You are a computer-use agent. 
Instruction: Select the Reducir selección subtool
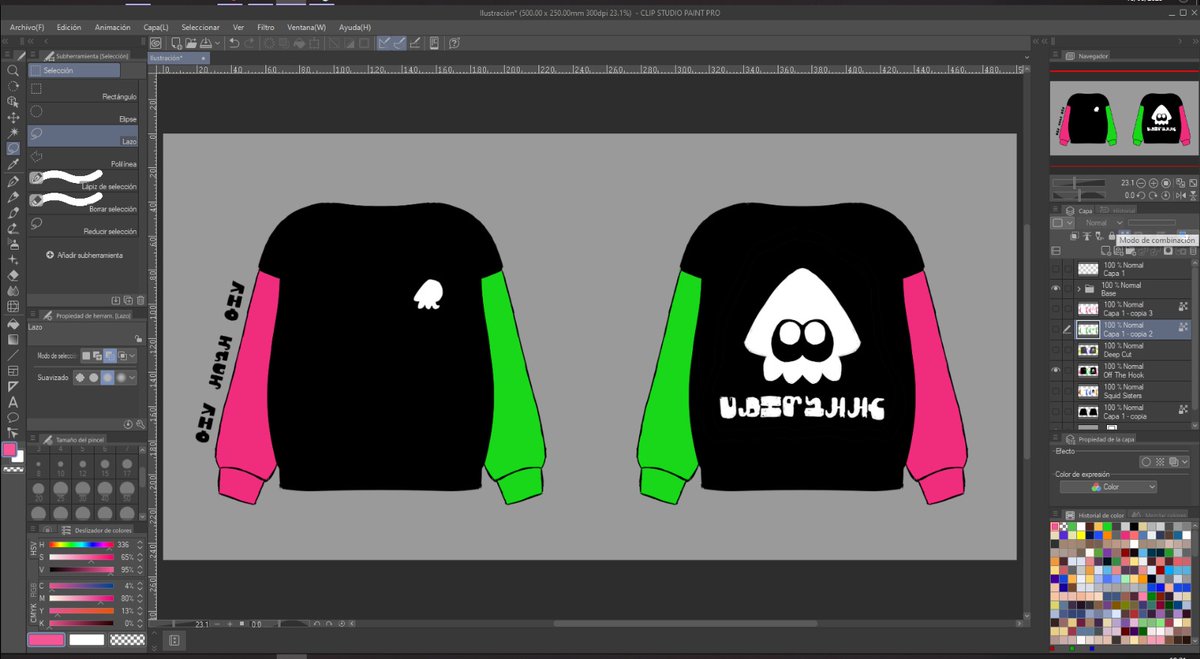pos(83,227)
